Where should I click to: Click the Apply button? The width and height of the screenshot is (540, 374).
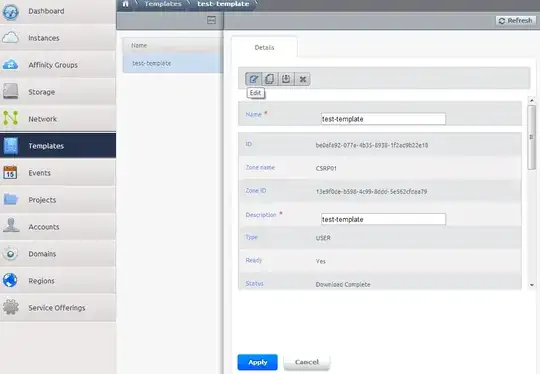[257, 362]
